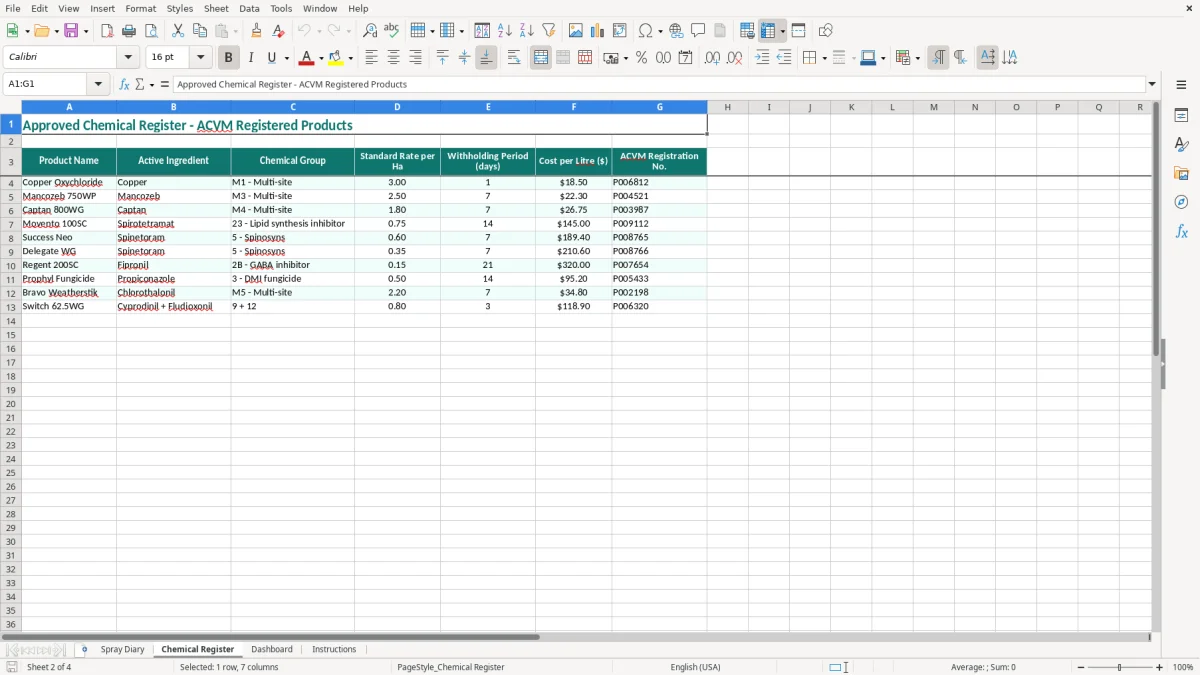This screenshot has width=1200, height=675.
Task: Select Clone Formatting paintbrush
Action: 257,31
